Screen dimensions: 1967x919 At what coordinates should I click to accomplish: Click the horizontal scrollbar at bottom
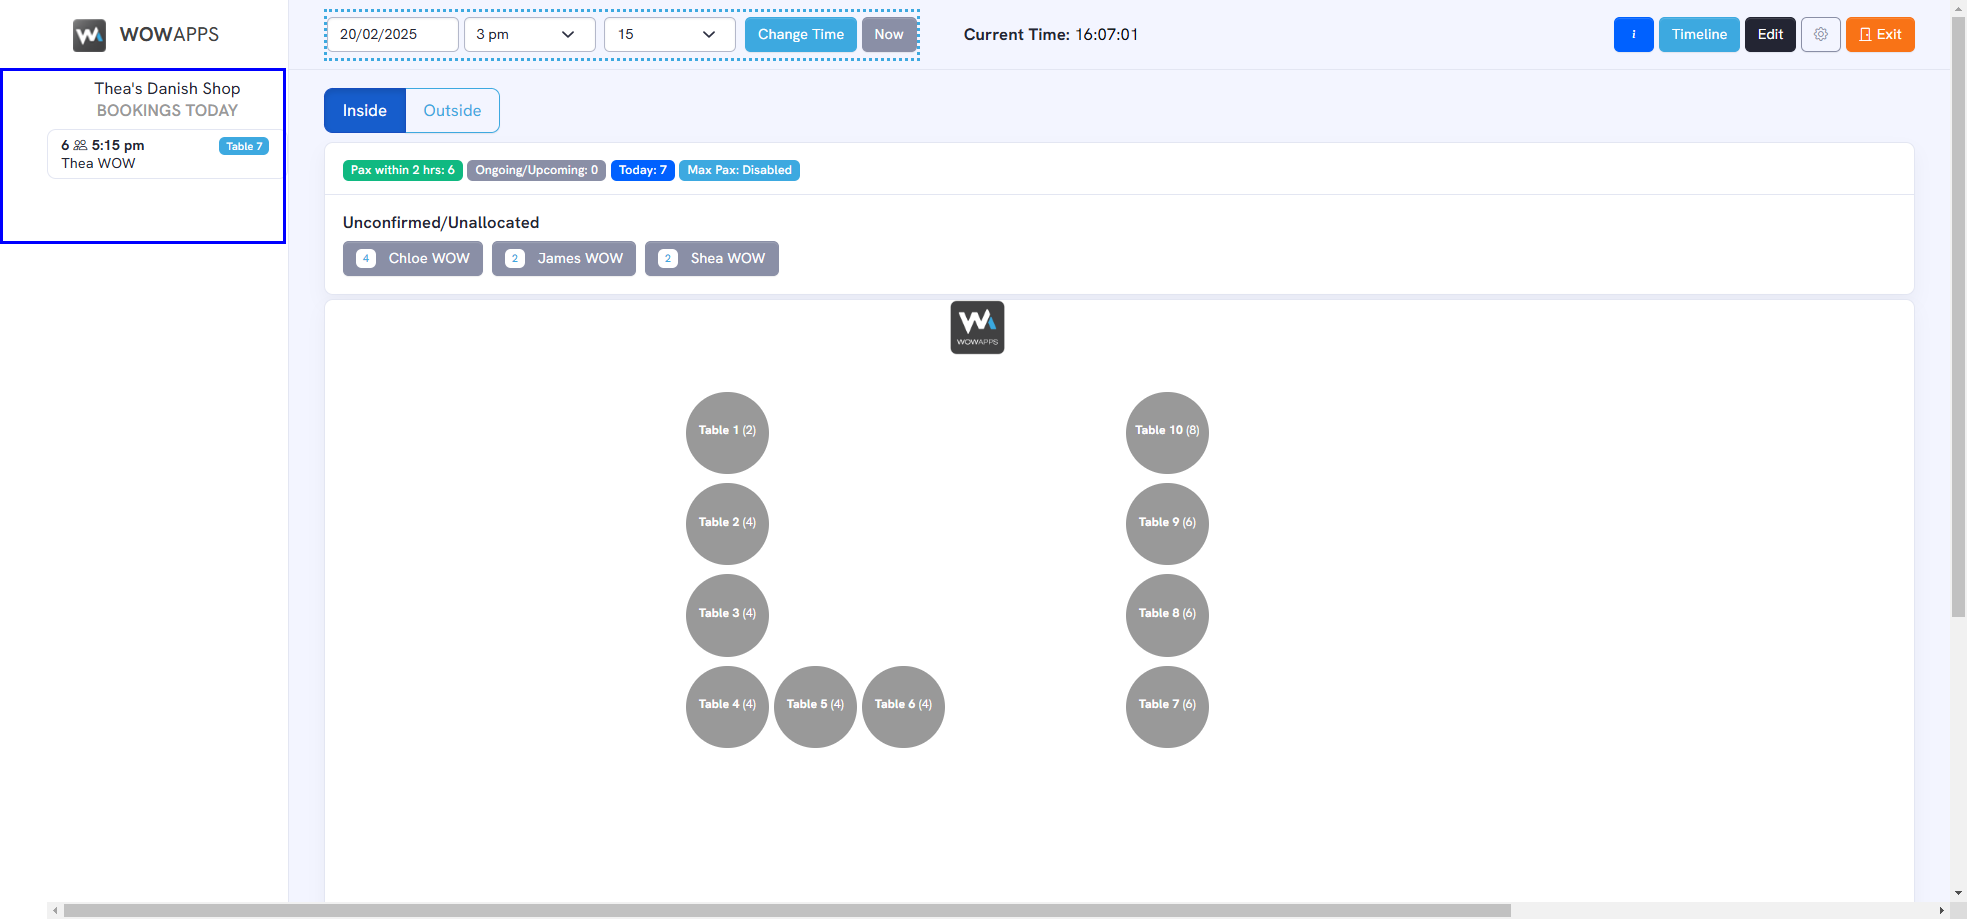tap(786, 910)
